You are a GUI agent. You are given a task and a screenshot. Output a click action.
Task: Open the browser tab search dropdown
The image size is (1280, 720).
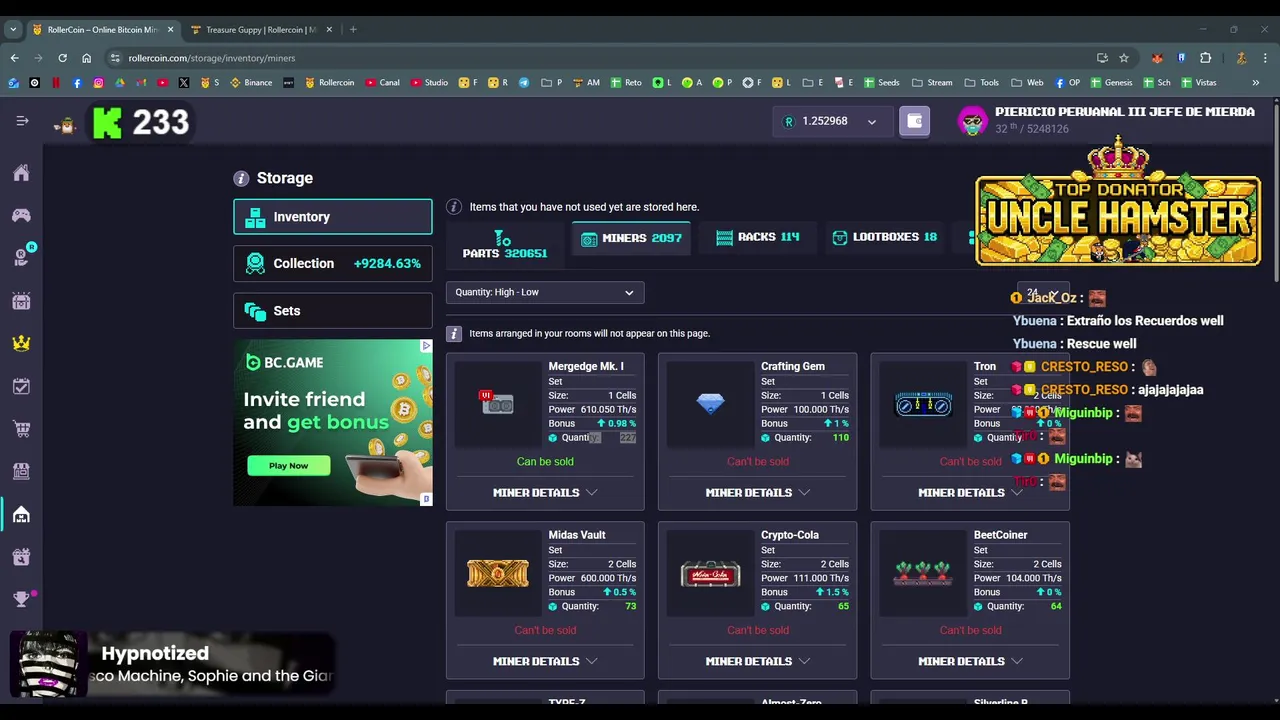13,30
